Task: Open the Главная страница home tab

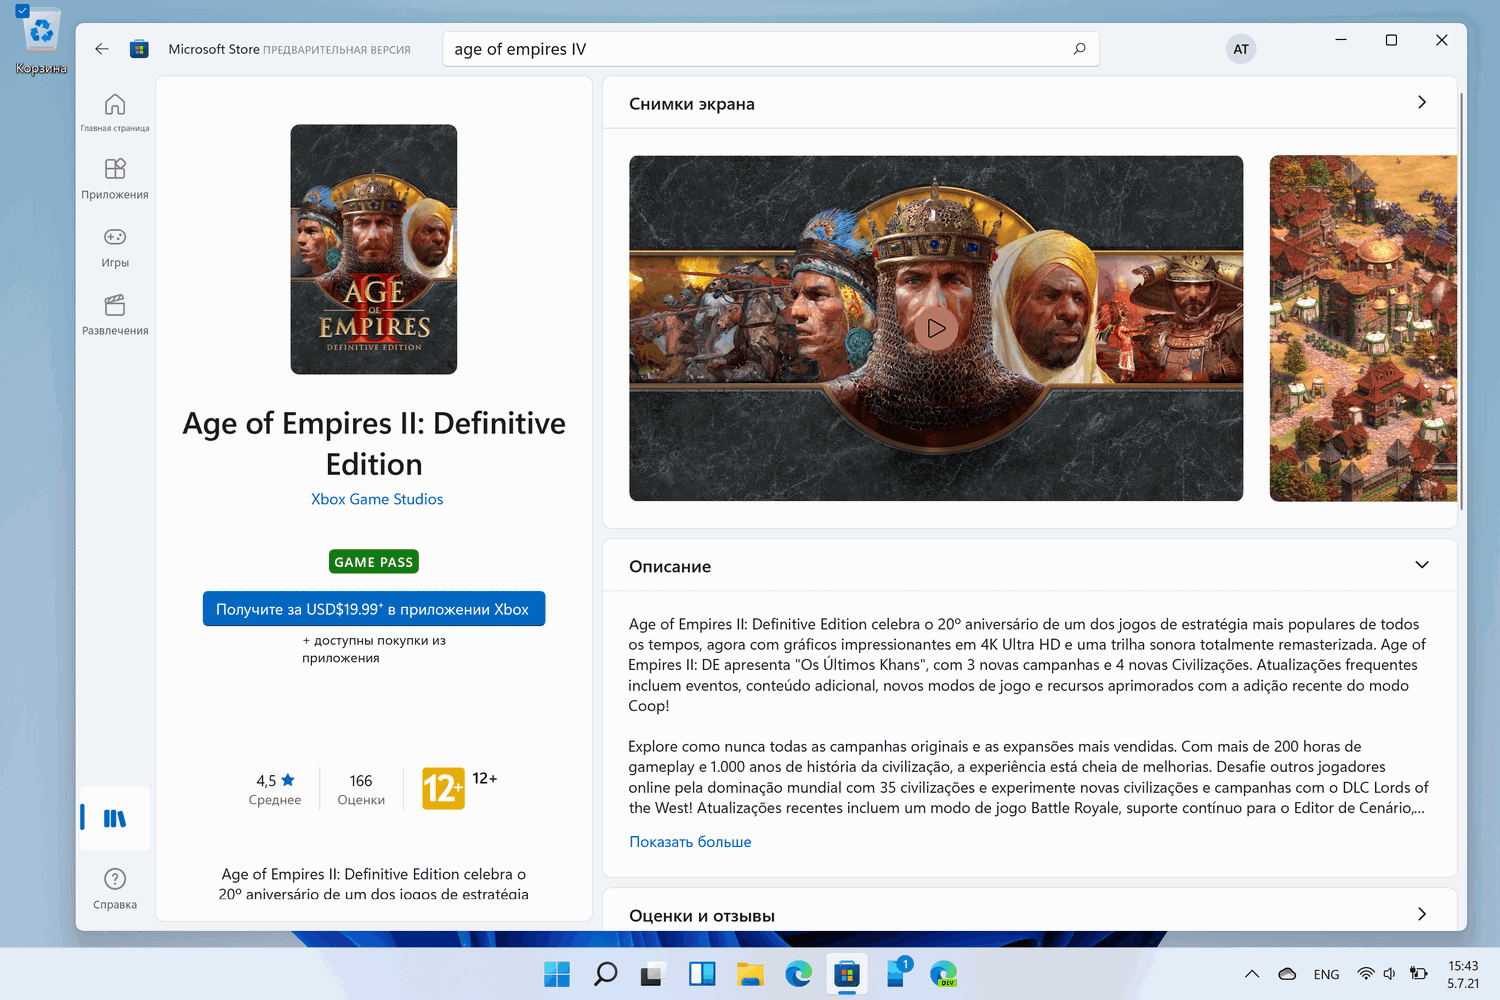Action: (x=115, y=112)
